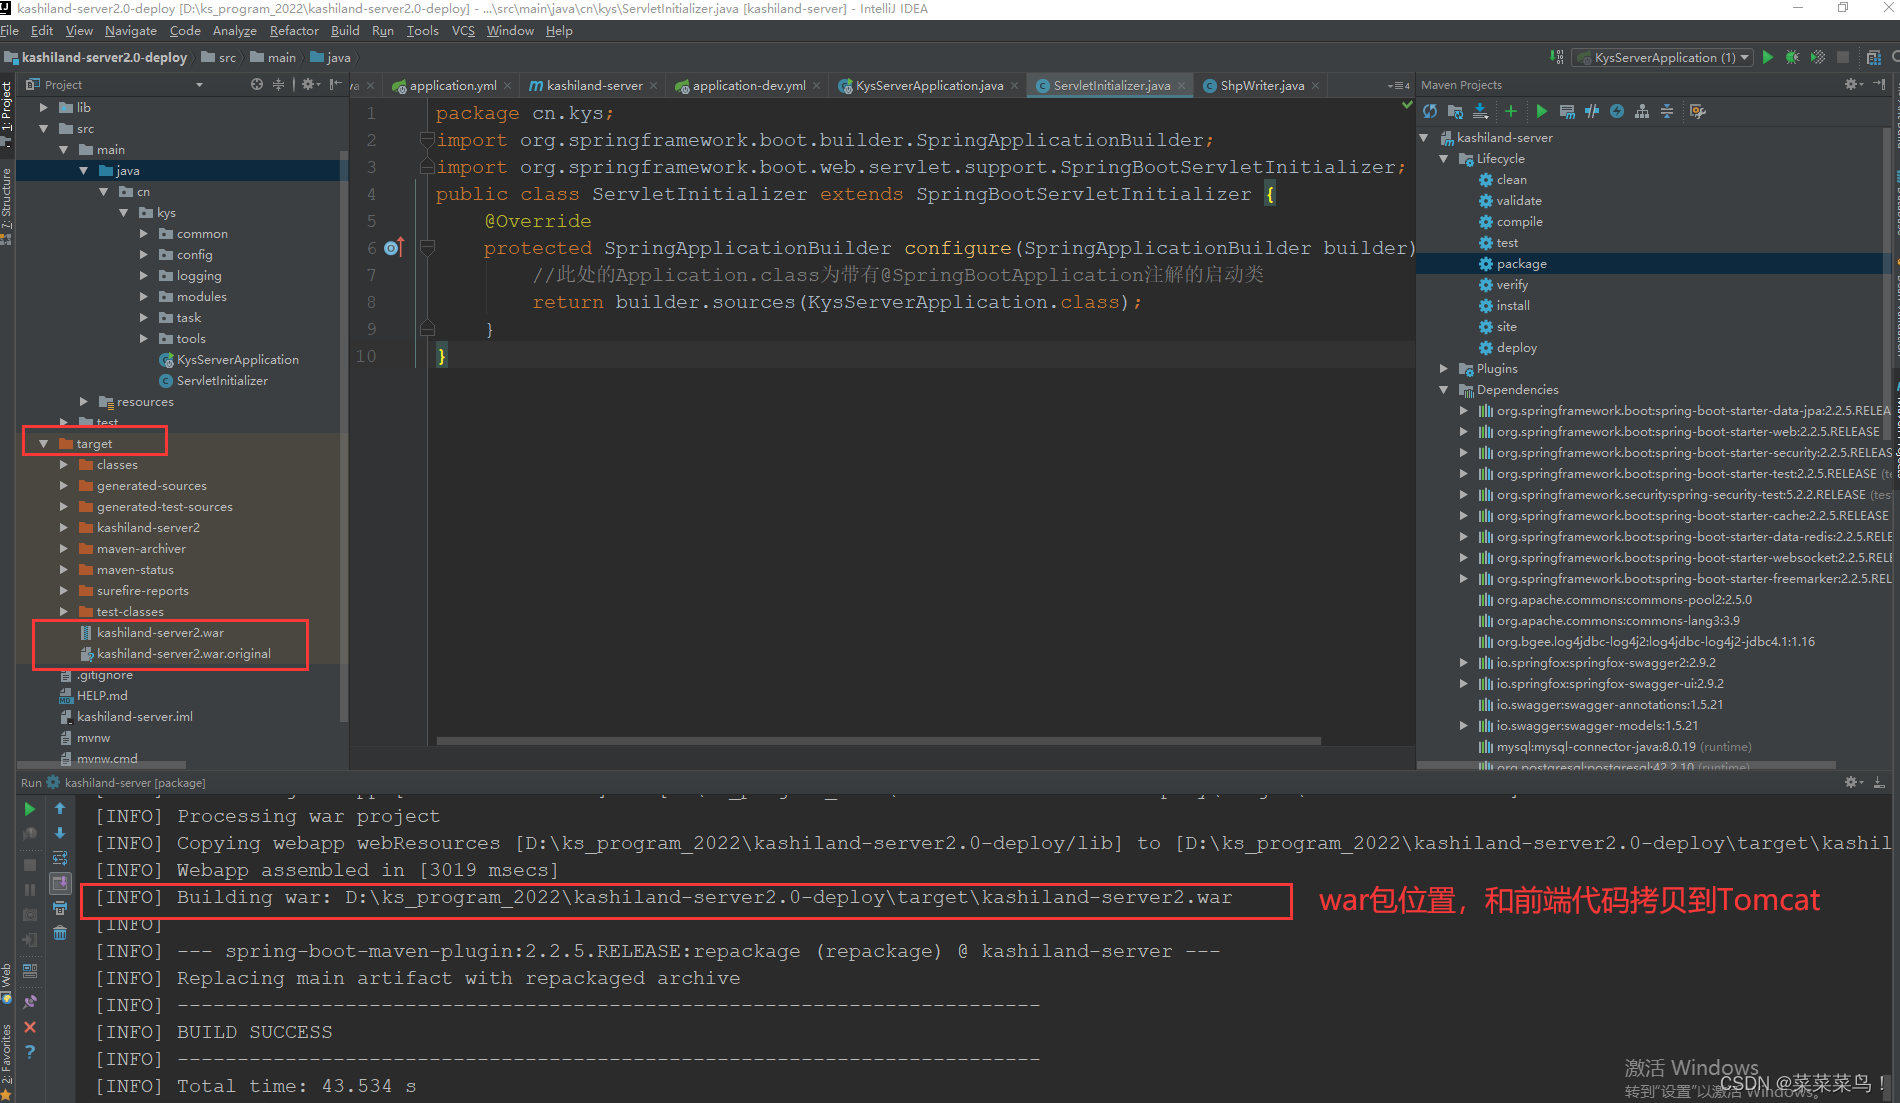Run KysServerApplication with green play button

point(1768,57)
